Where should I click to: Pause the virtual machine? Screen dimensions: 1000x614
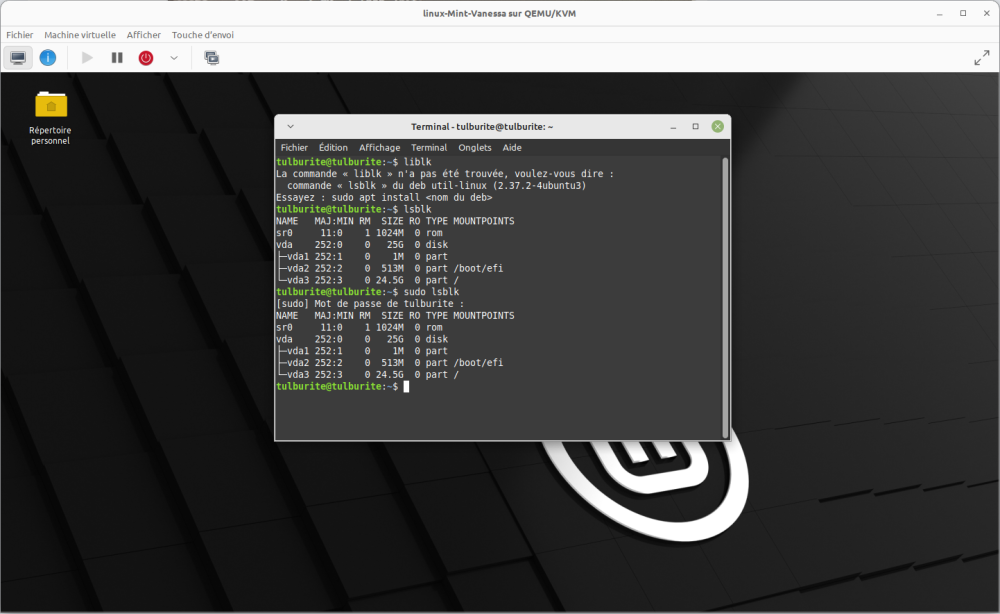coord(117,58)
